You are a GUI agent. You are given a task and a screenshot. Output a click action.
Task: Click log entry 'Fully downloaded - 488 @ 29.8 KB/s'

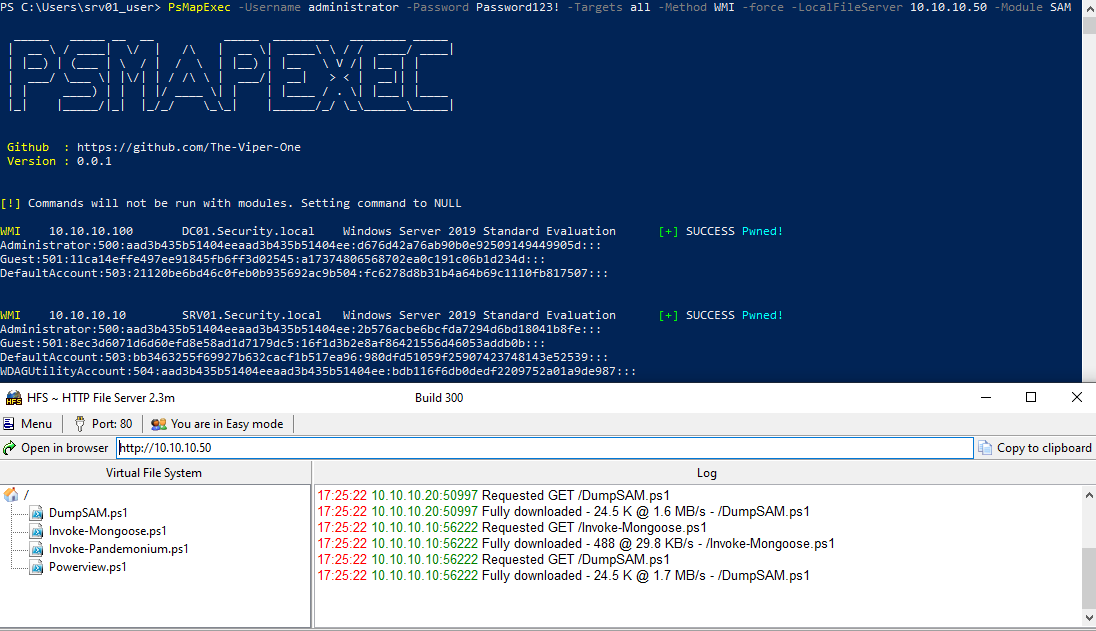click(576, 544)
